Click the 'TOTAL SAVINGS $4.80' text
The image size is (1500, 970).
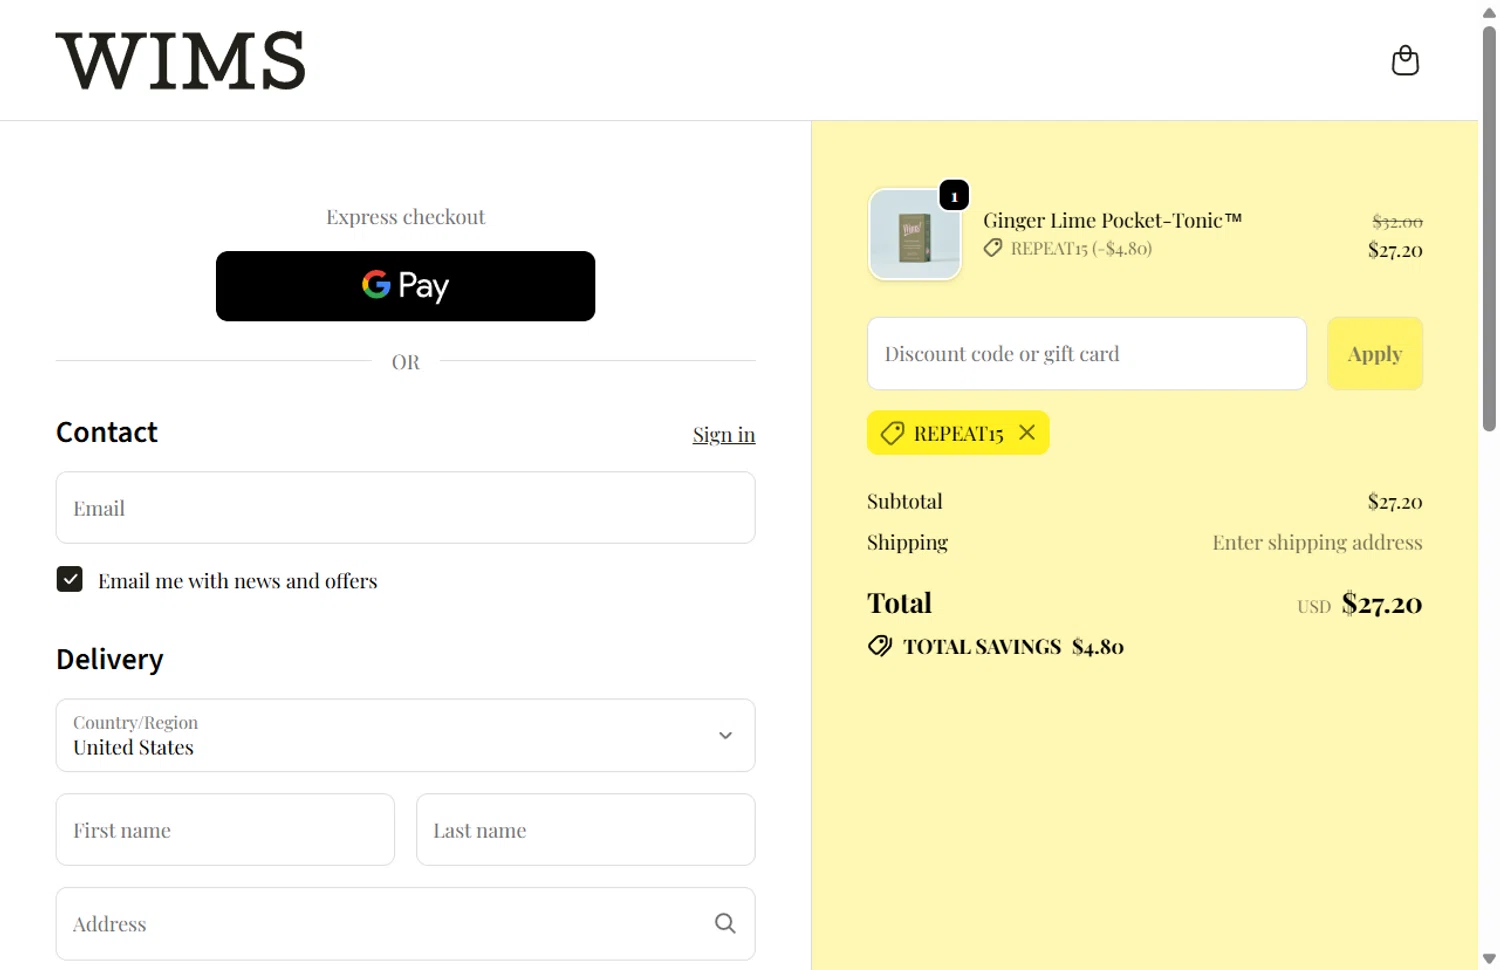click(x=1013, y=647)
